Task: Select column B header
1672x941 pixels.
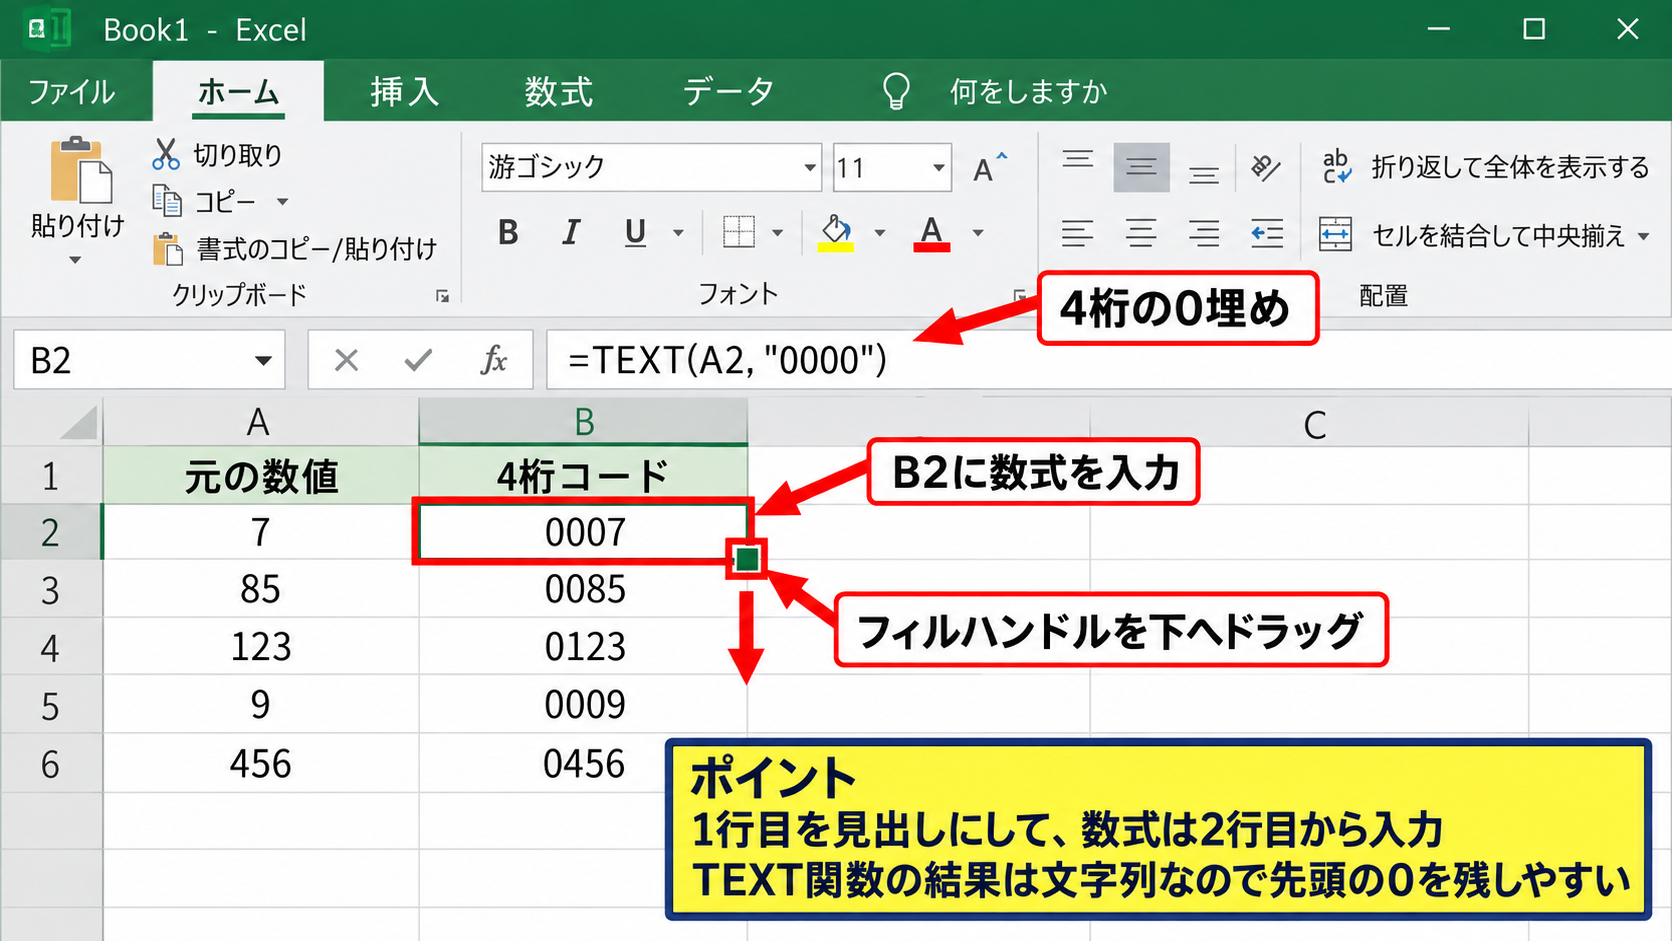Action: pos(583,422)
